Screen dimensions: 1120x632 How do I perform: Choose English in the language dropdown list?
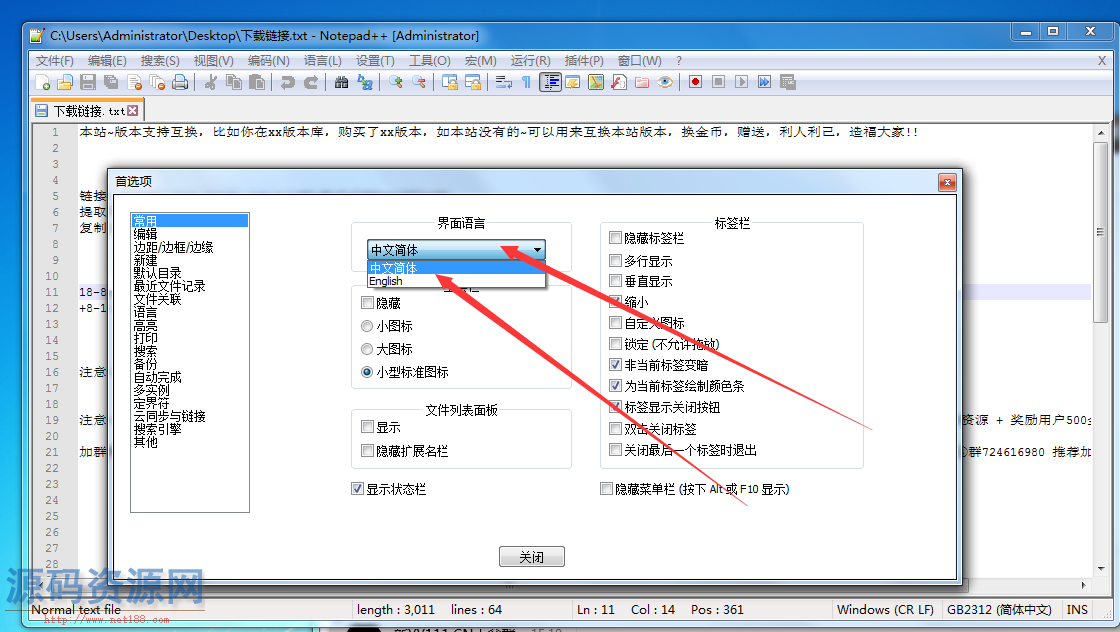click(456, 281)
